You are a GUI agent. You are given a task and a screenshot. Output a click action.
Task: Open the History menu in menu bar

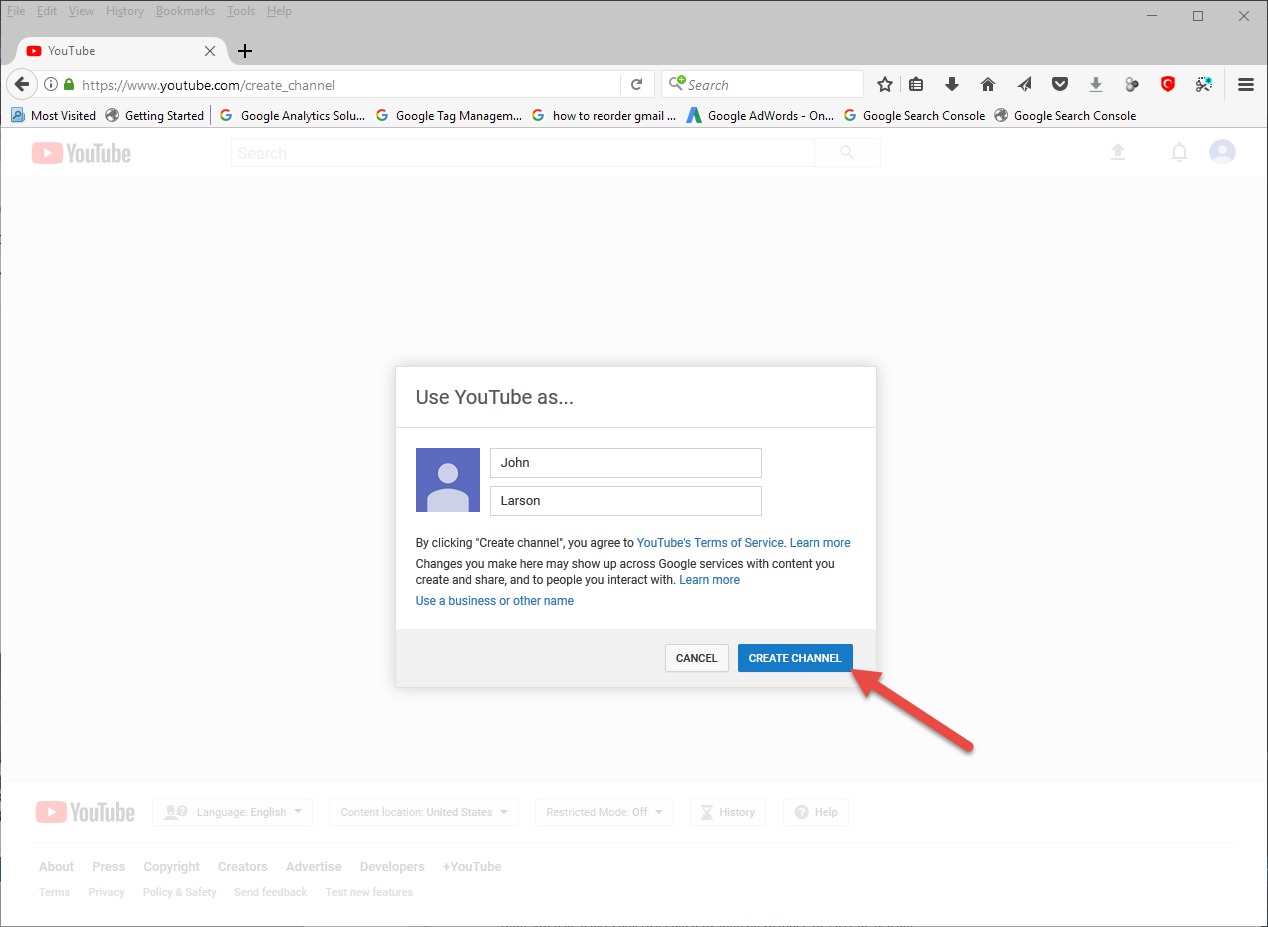coord(125,11)
